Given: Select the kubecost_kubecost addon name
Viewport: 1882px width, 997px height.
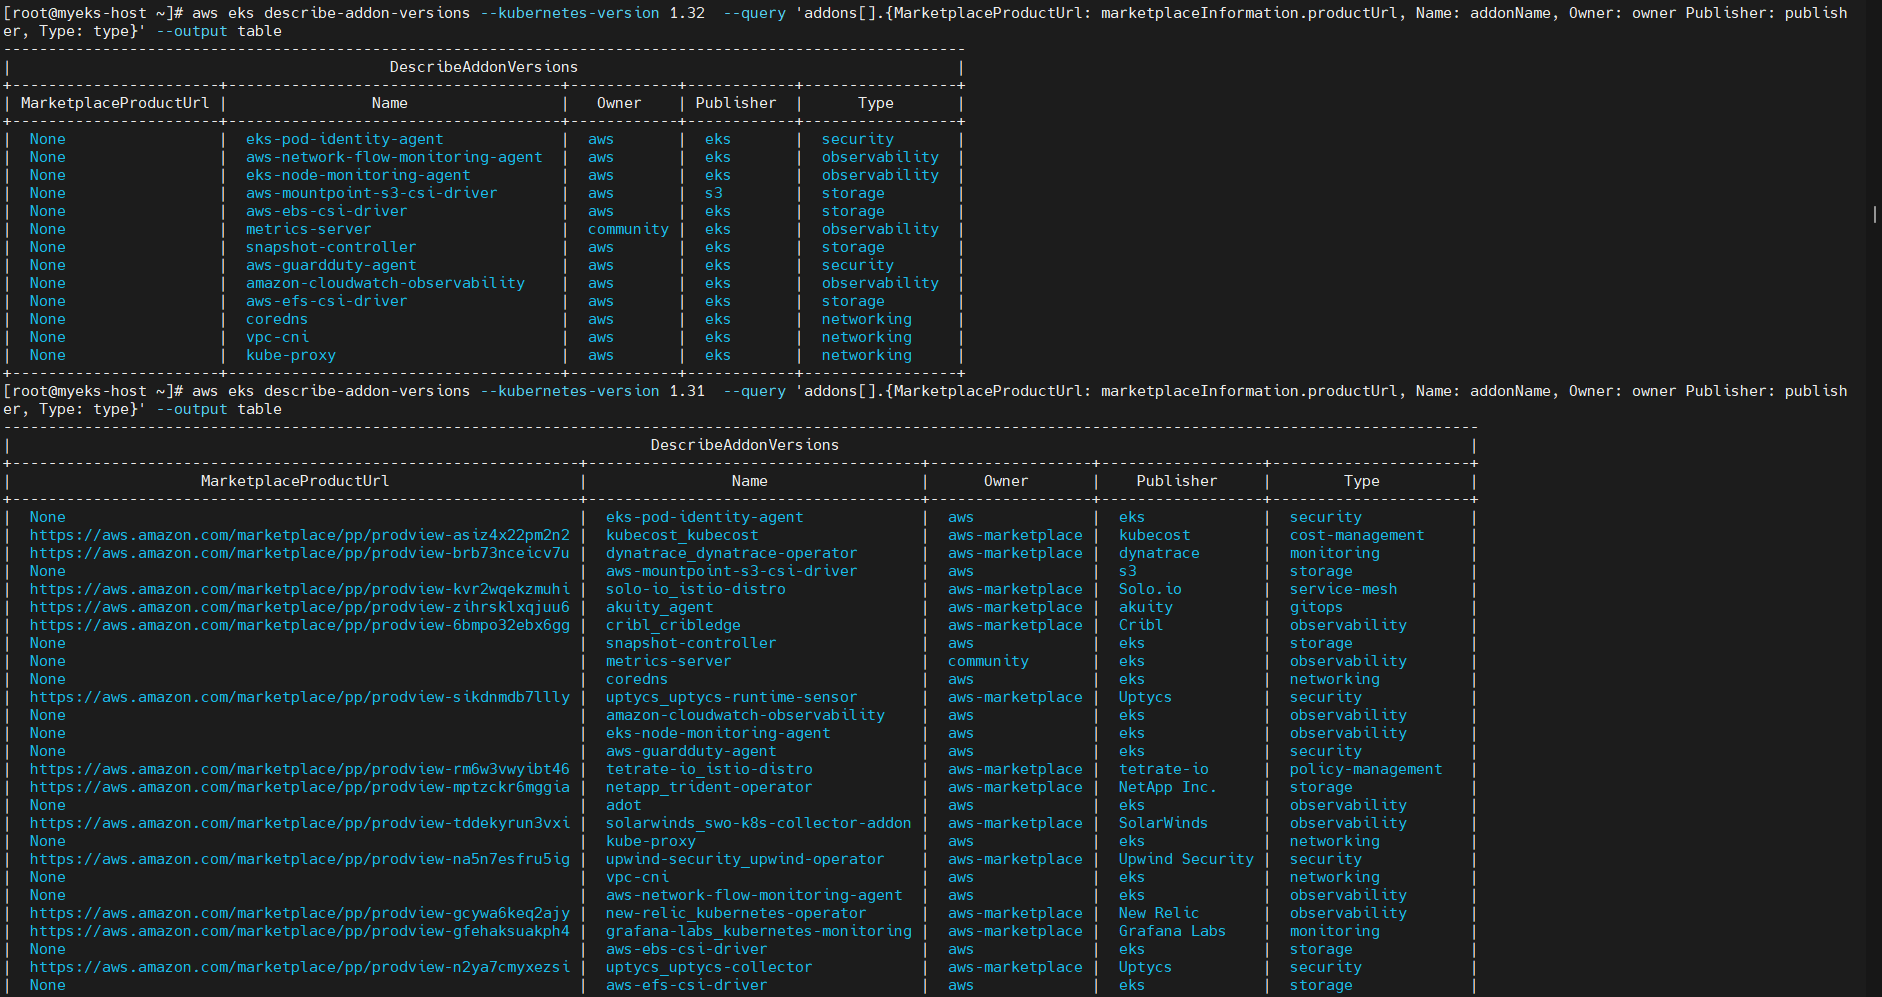Looking at the screenshot, I should click(x=682, y=535).
